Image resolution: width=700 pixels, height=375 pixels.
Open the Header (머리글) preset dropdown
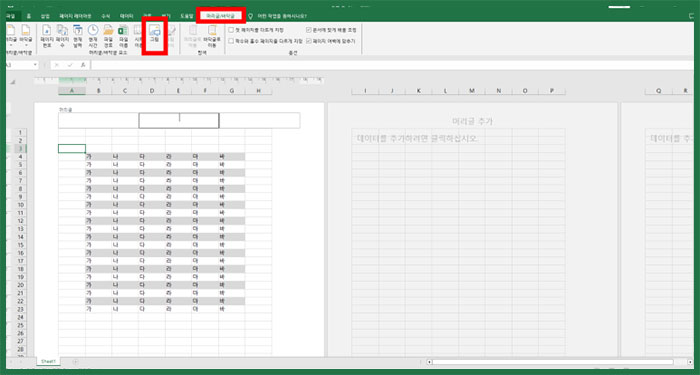(x=10, y=37)
